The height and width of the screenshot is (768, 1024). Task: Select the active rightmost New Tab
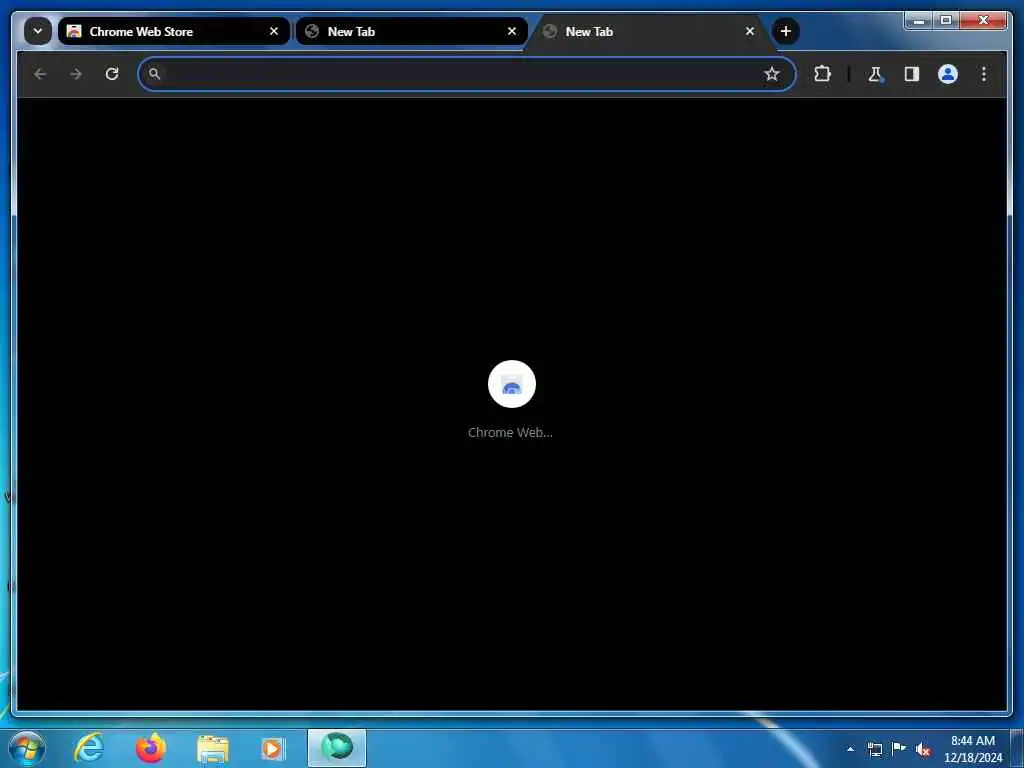[x=649, y=31]
